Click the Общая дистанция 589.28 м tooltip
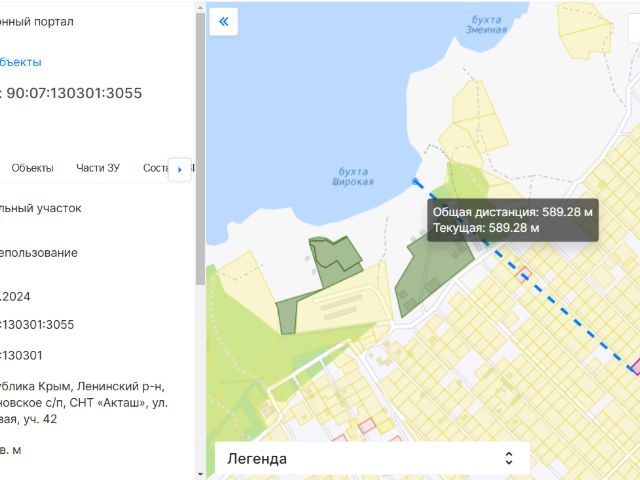The height and width of the screenshot is (480, 640). click(513, 212)
